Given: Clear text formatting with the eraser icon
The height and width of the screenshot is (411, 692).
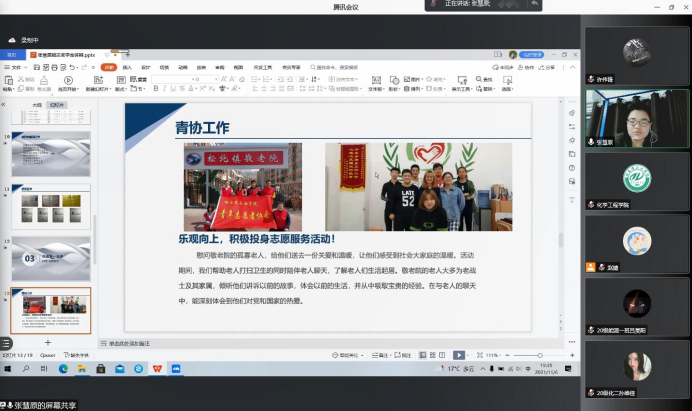Looking at the screenshot, I should (x=242, y=79).
